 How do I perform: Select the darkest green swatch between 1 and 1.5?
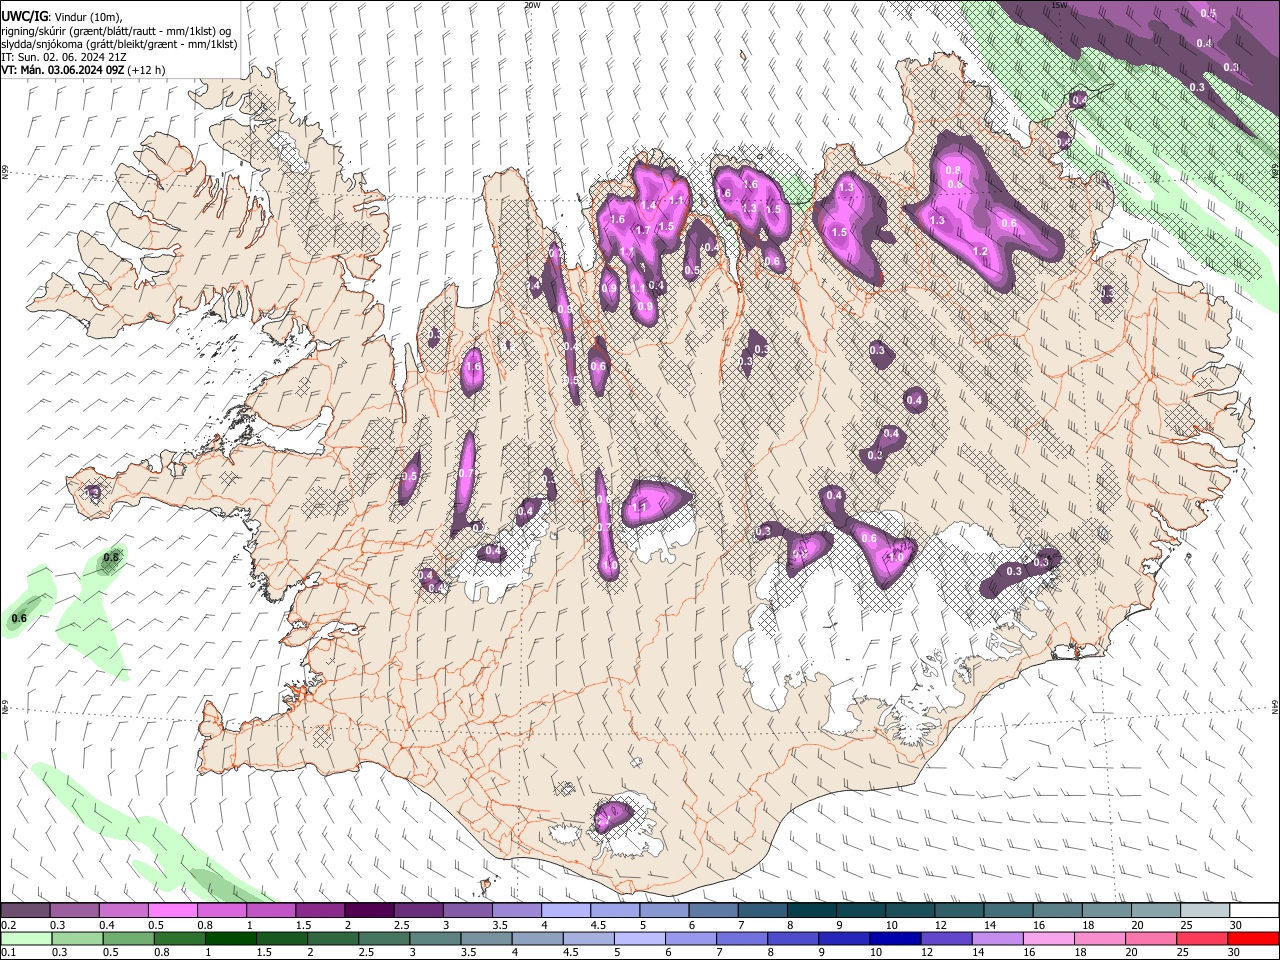[230, 939]
